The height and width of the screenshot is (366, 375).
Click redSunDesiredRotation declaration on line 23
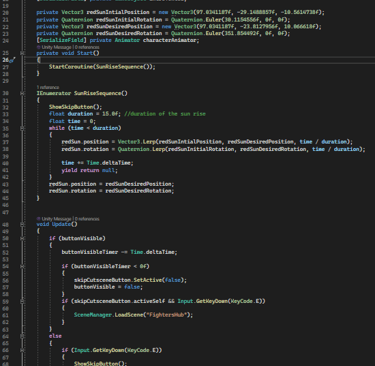pos(129,33)
